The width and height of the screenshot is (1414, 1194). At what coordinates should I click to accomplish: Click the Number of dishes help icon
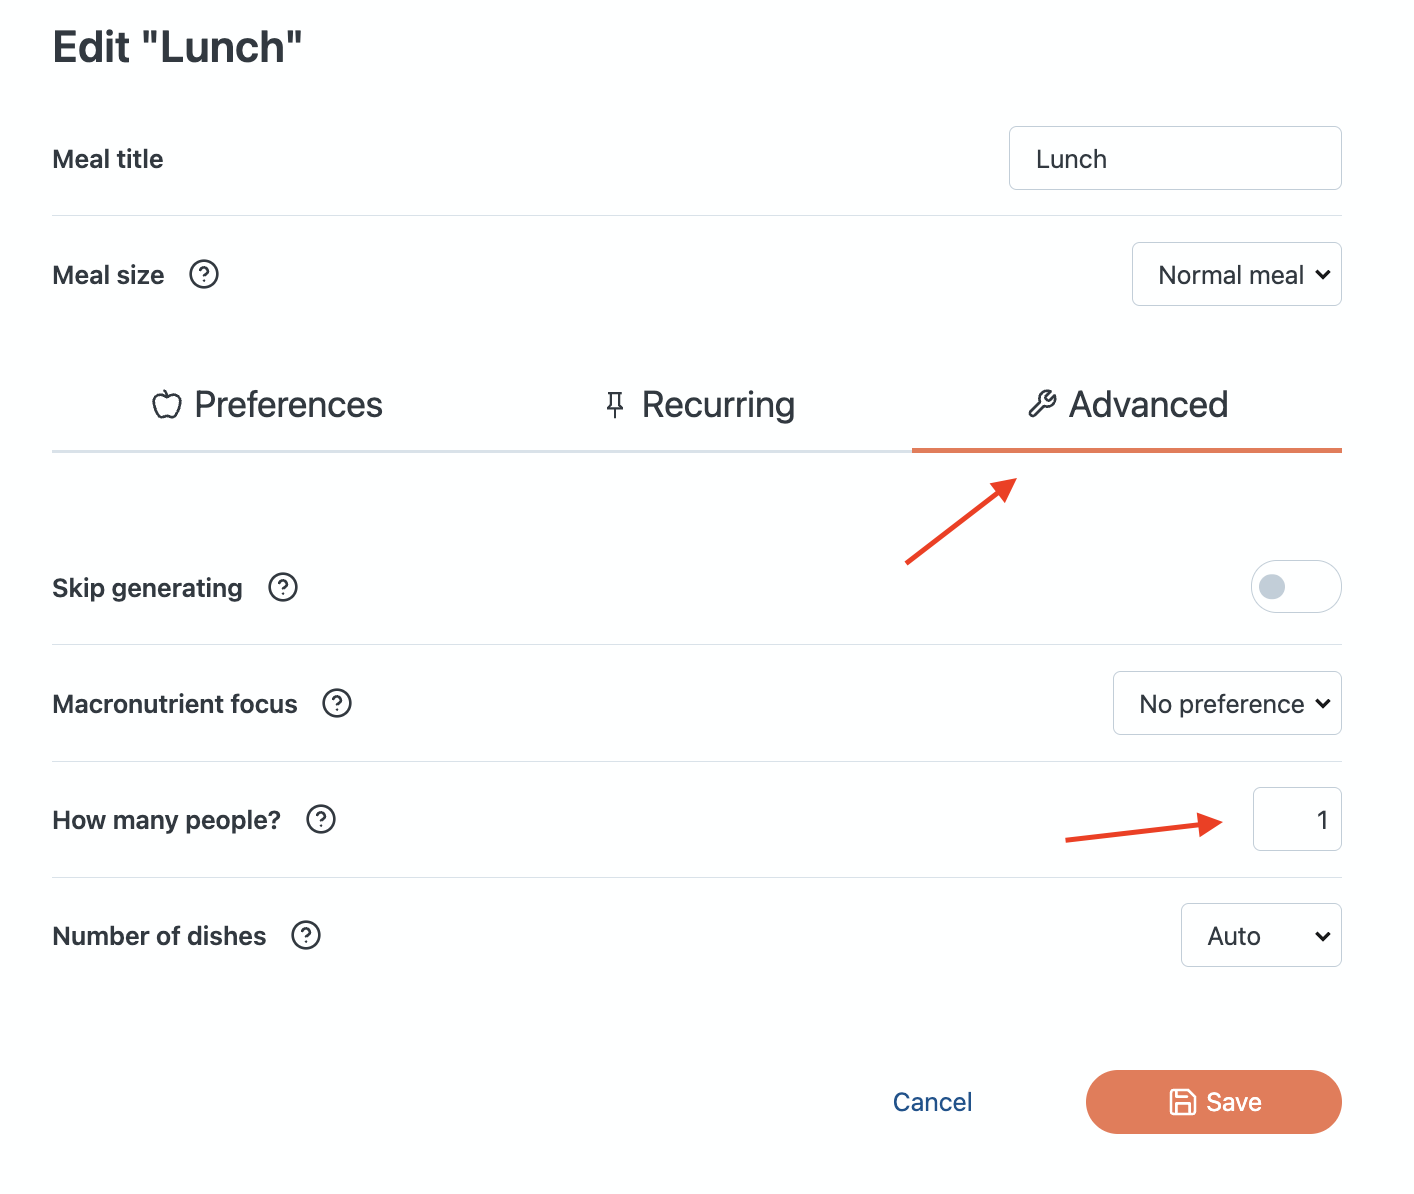tap(306, 935)
